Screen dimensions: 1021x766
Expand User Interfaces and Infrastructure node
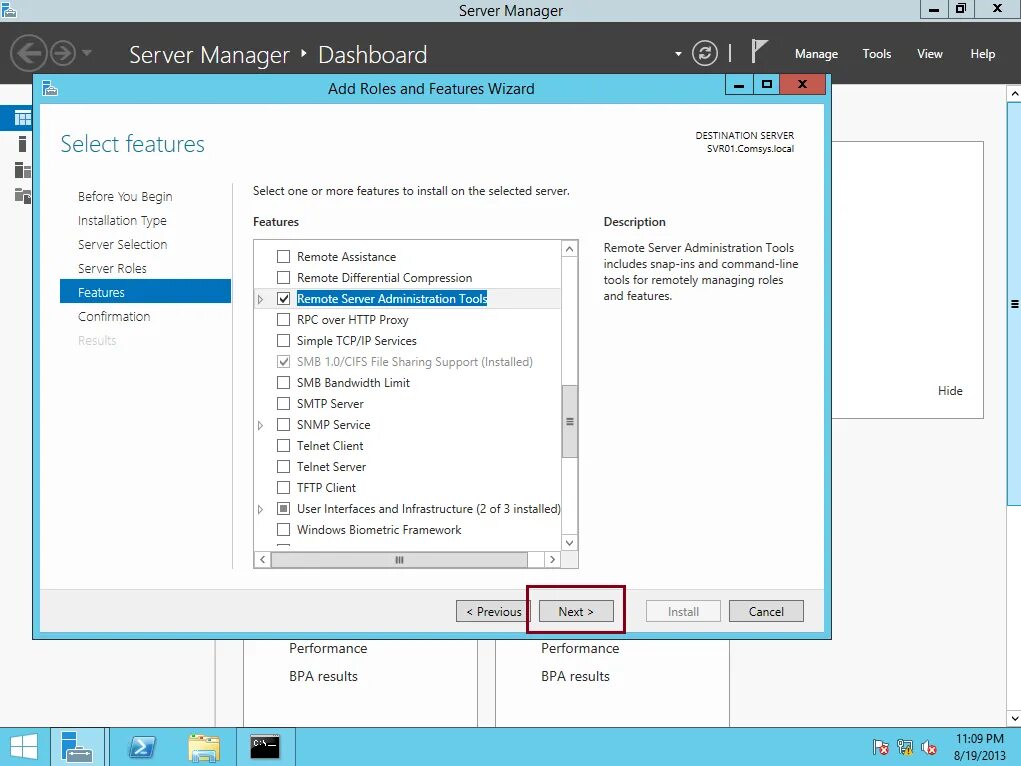click(260, 509)
